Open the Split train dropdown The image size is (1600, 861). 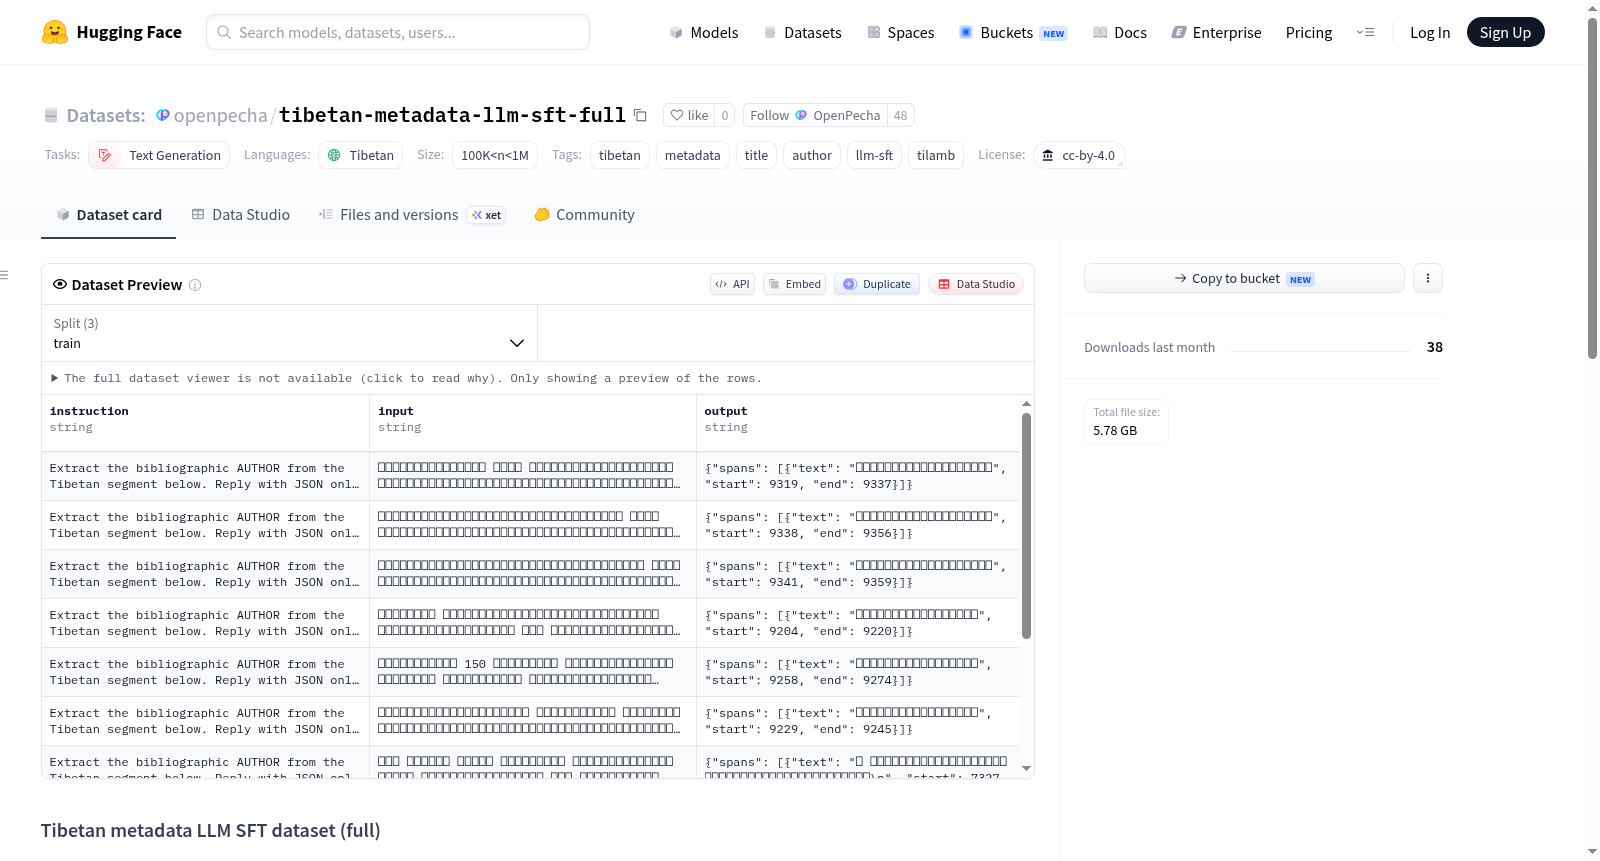click(x=289, y=333)
